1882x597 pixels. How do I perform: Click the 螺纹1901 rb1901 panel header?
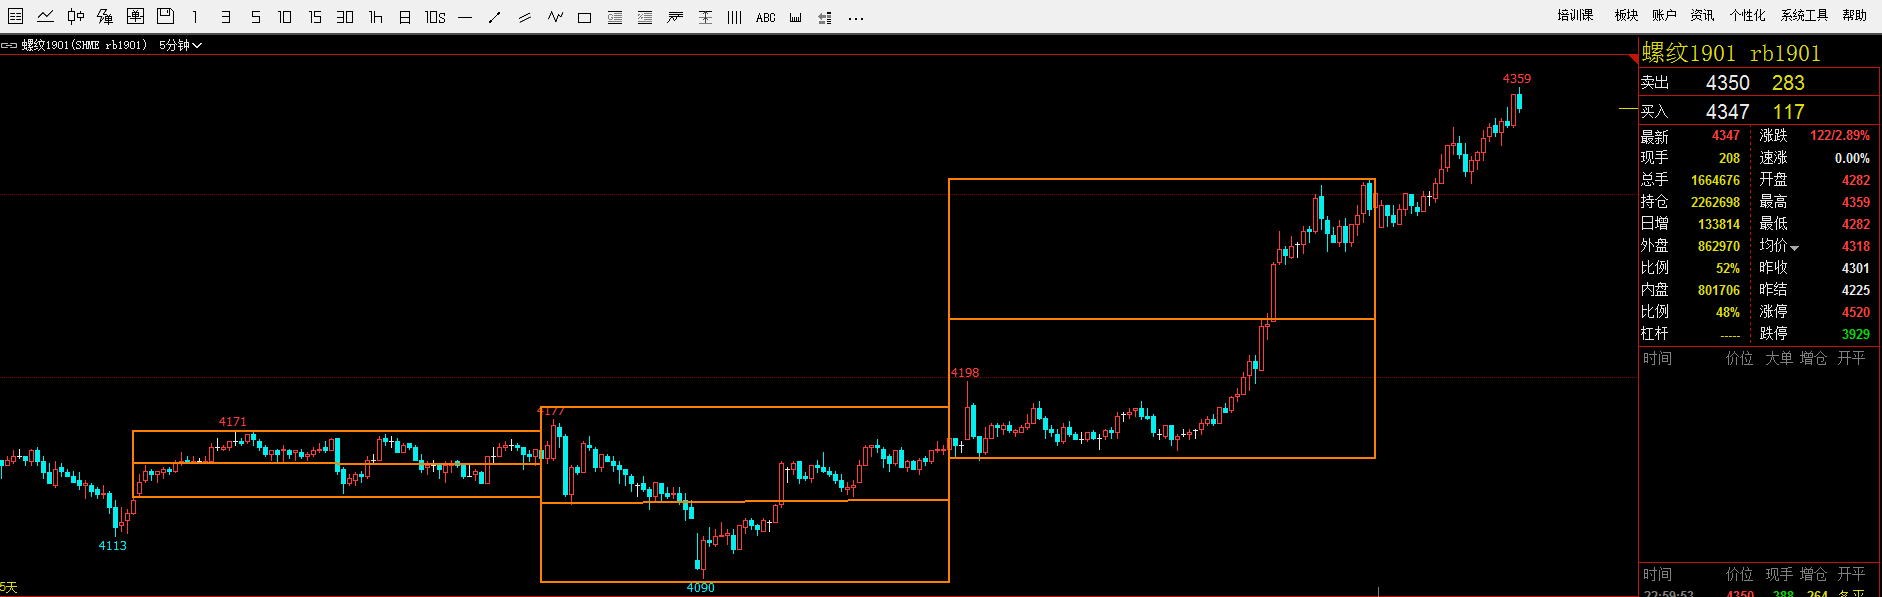(1731, 53)
